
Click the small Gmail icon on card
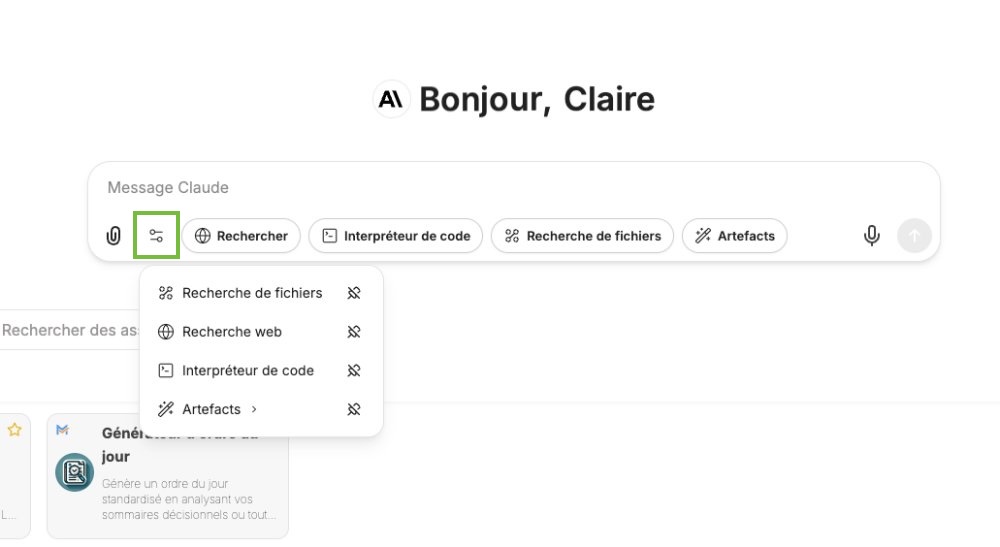pos(62,430)
